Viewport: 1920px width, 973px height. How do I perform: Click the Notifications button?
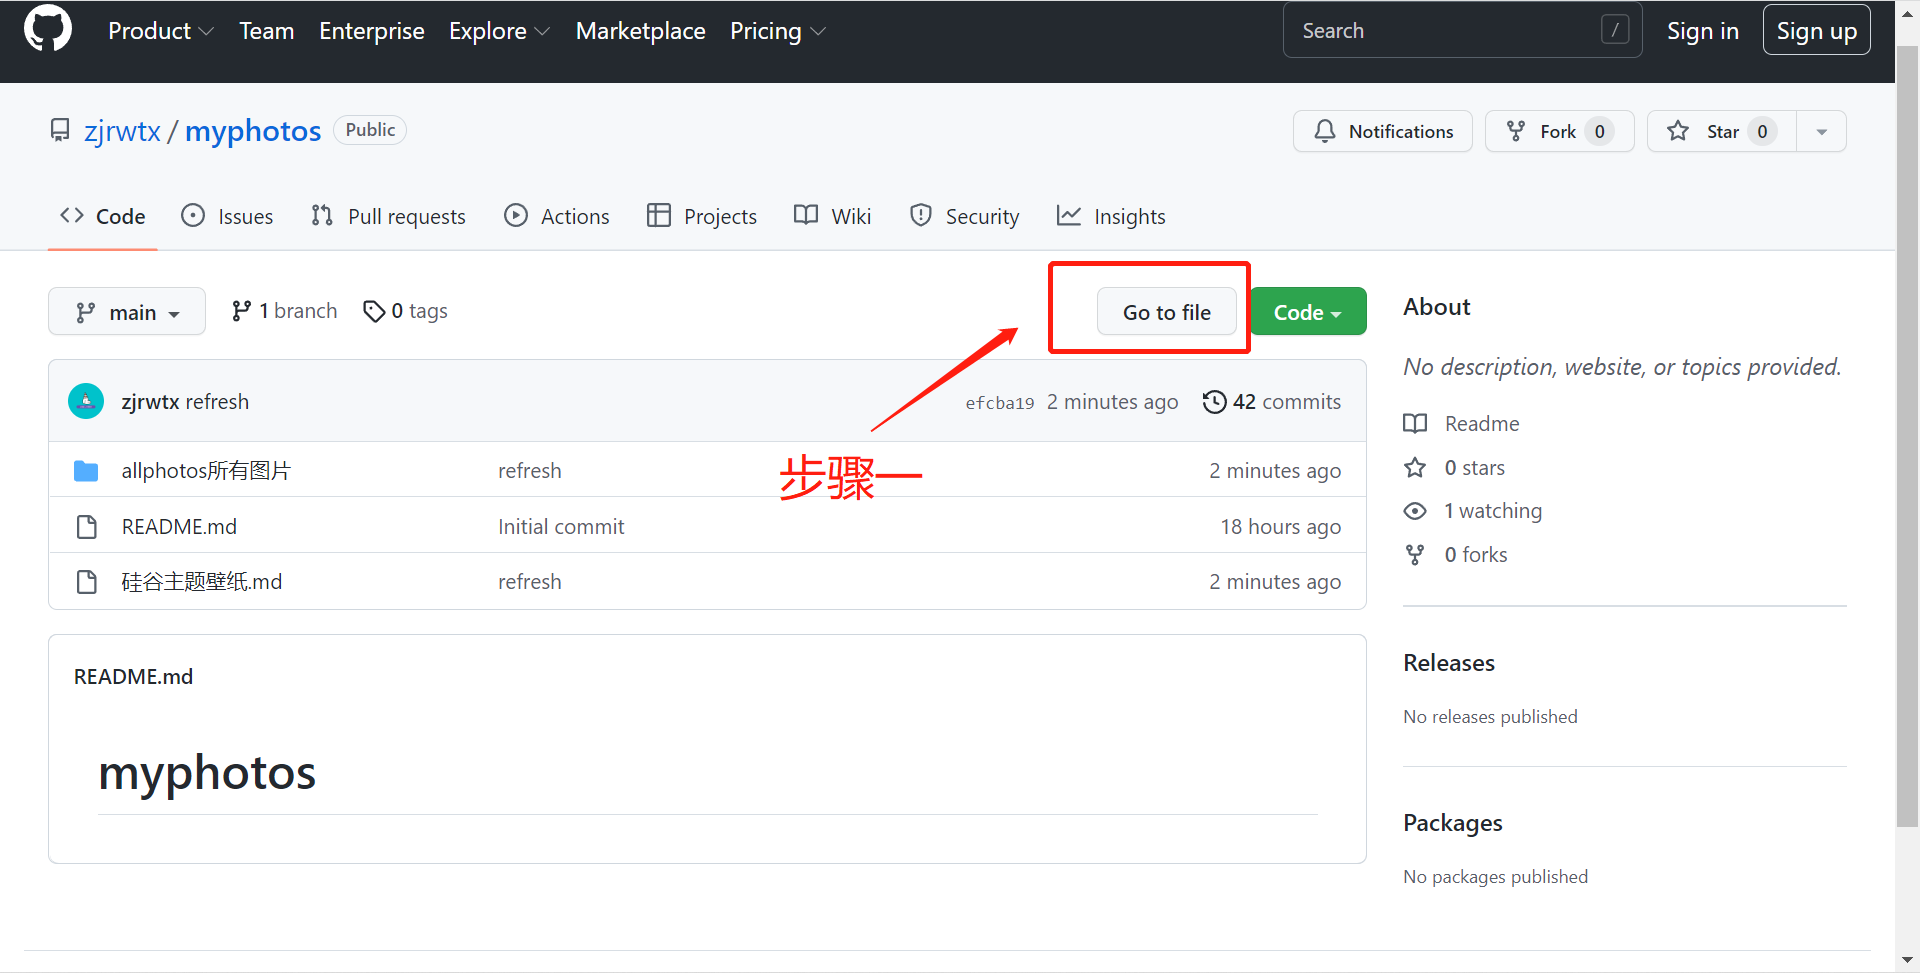coord(1383,131)
